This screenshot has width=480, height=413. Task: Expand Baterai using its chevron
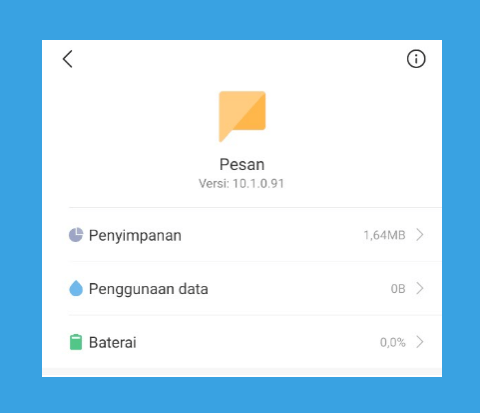click(x=420, y=342)
